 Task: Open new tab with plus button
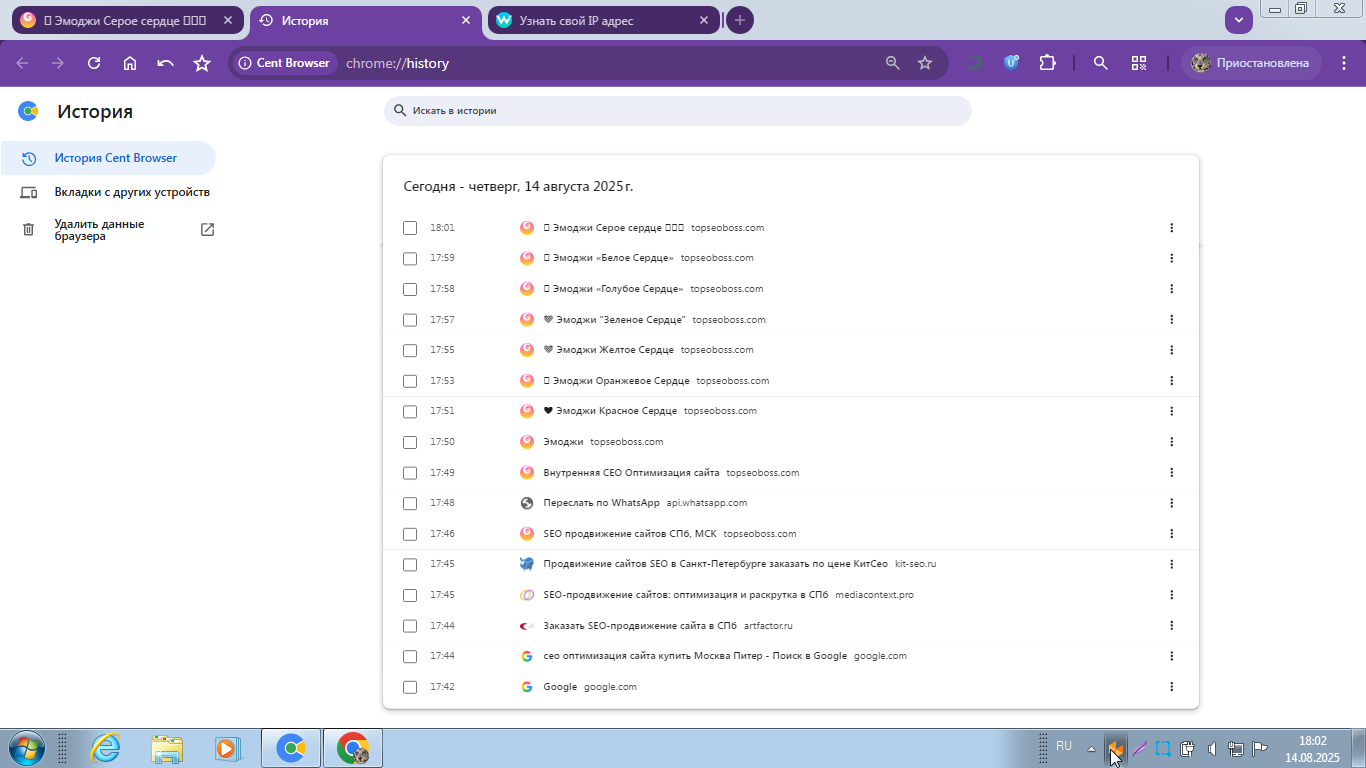click(x=740, y=20)
